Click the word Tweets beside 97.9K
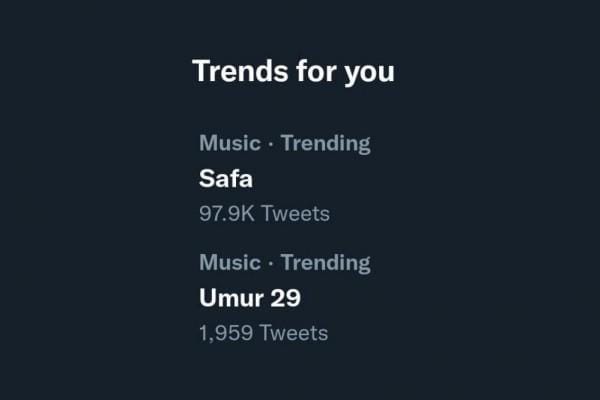Screen dimensions: 600x400 tap(294, 213)
